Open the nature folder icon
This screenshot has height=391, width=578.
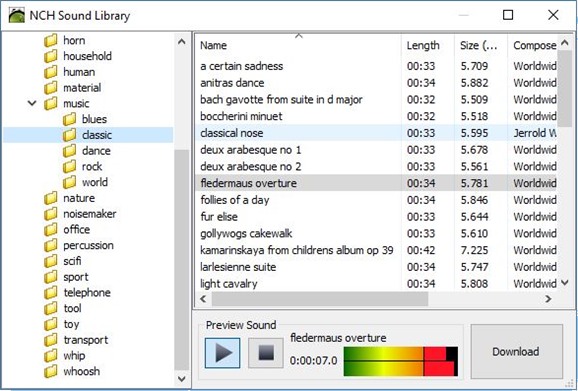click(51, 198)
